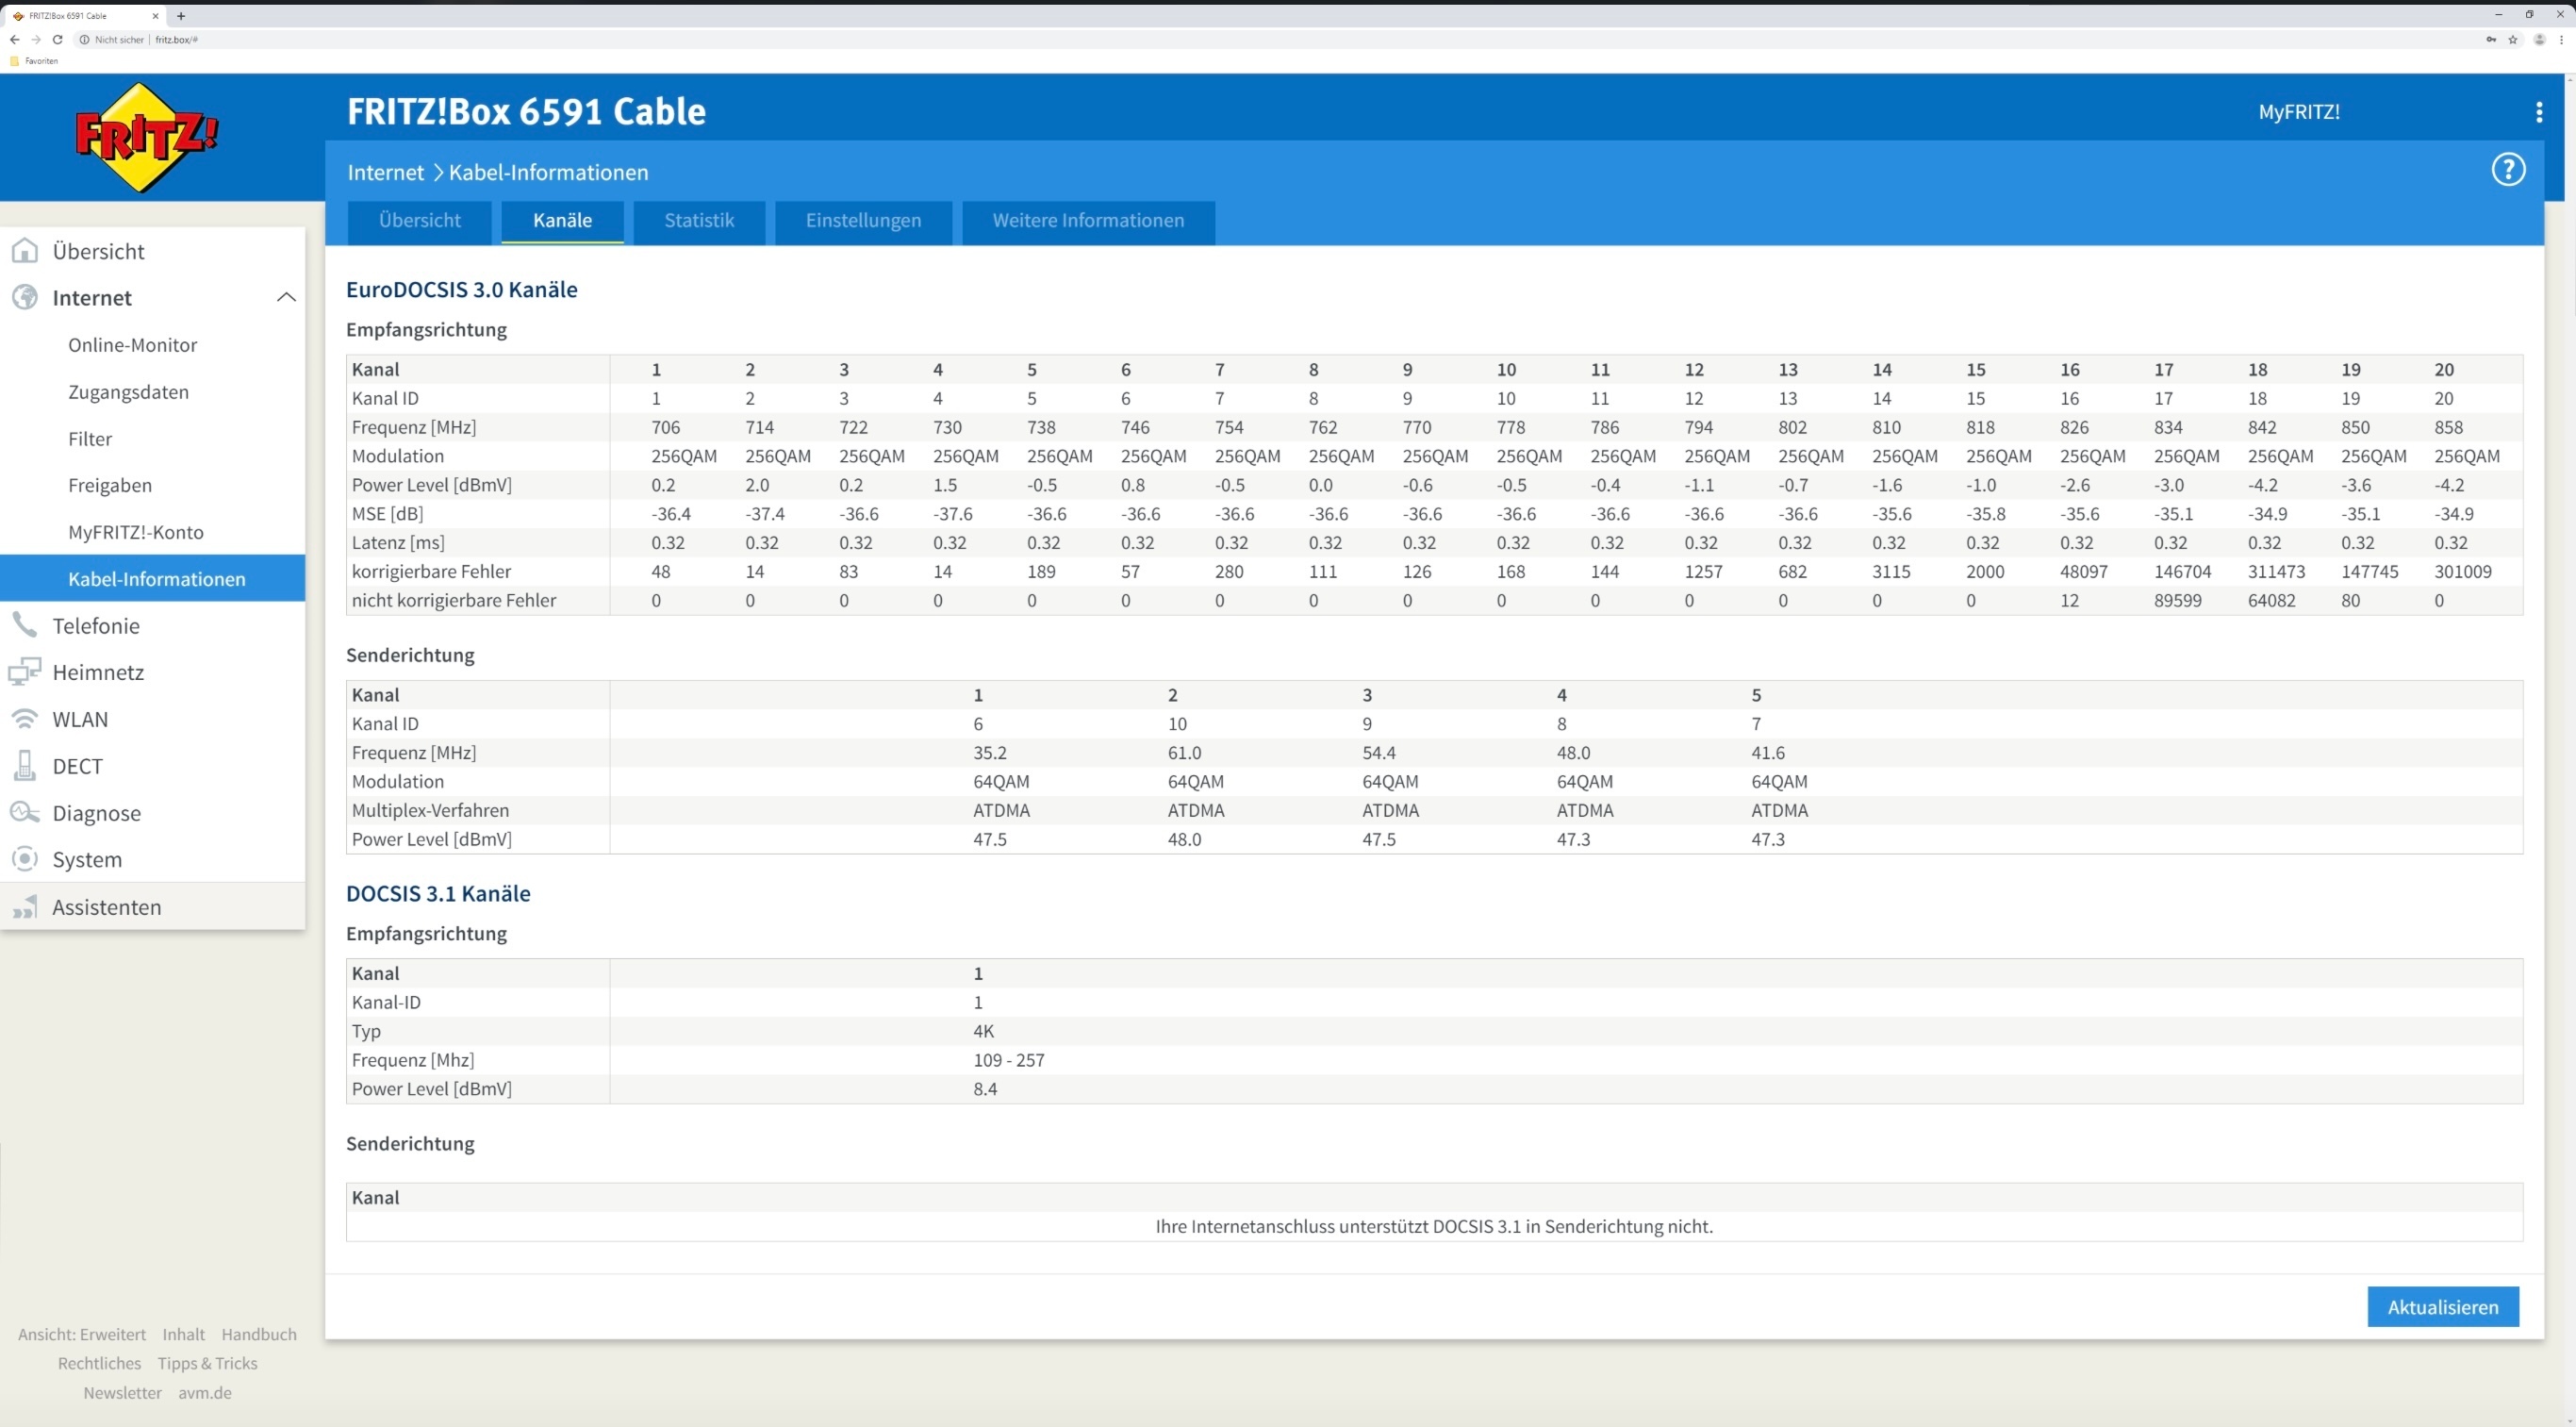Select Kabel-Informationen in the sidebar

[152, 578]
